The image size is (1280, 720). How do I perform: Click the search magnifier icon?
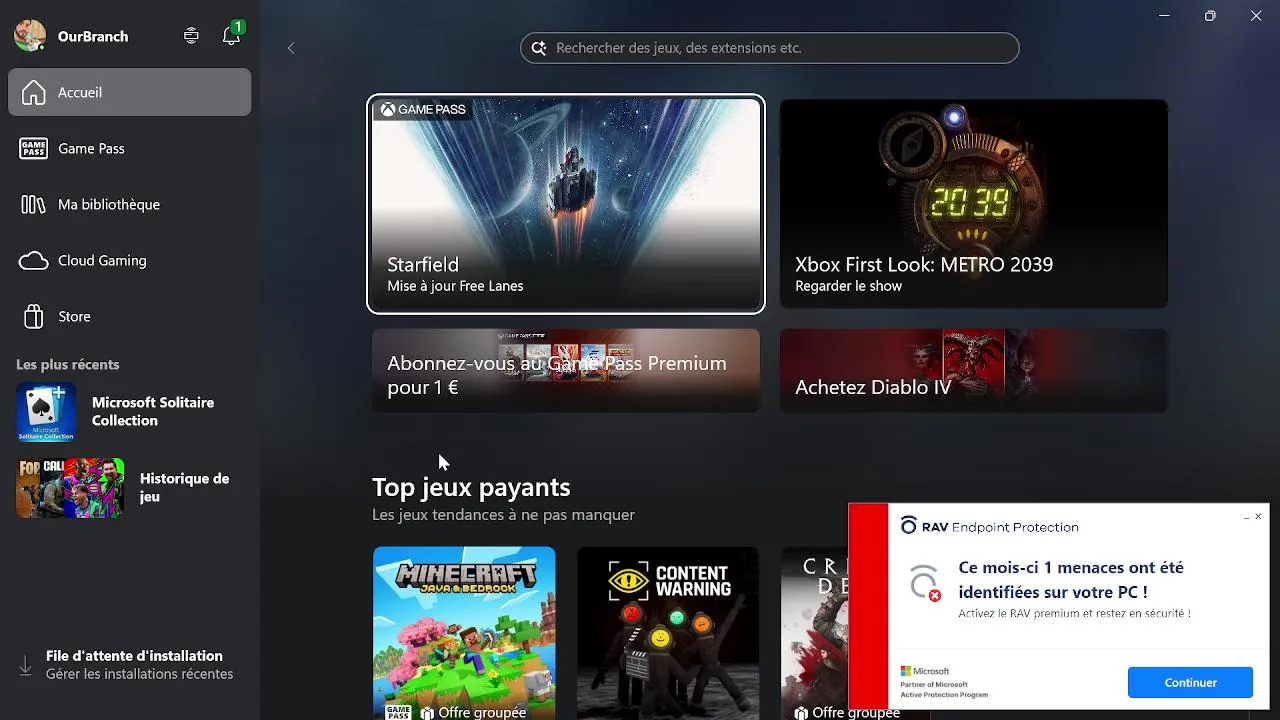pos(539,48)
